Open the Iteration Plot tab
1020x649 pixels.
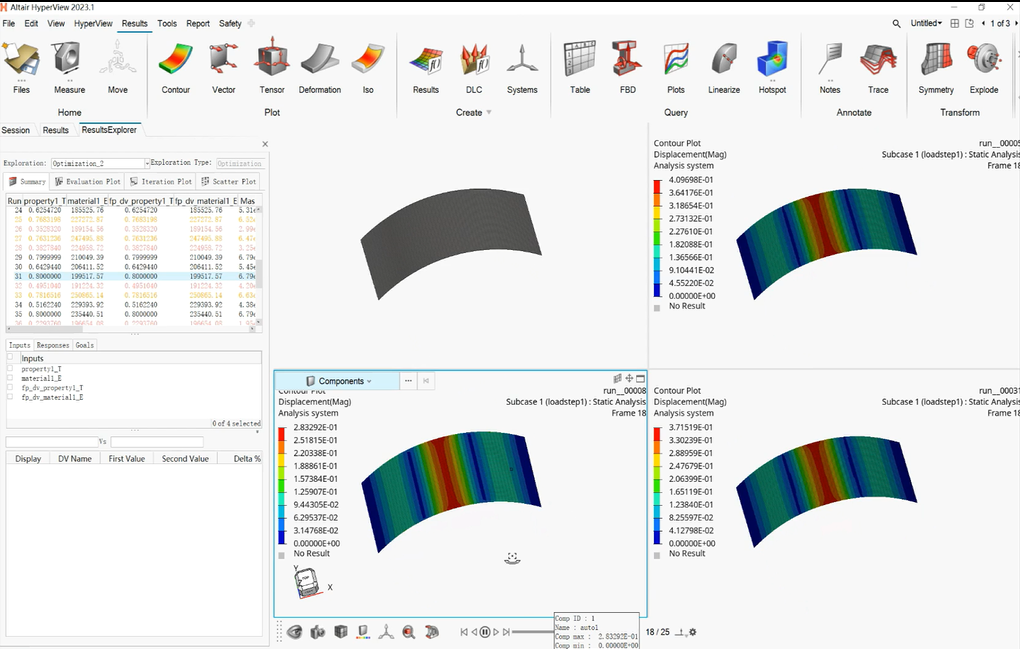point(161,181)
